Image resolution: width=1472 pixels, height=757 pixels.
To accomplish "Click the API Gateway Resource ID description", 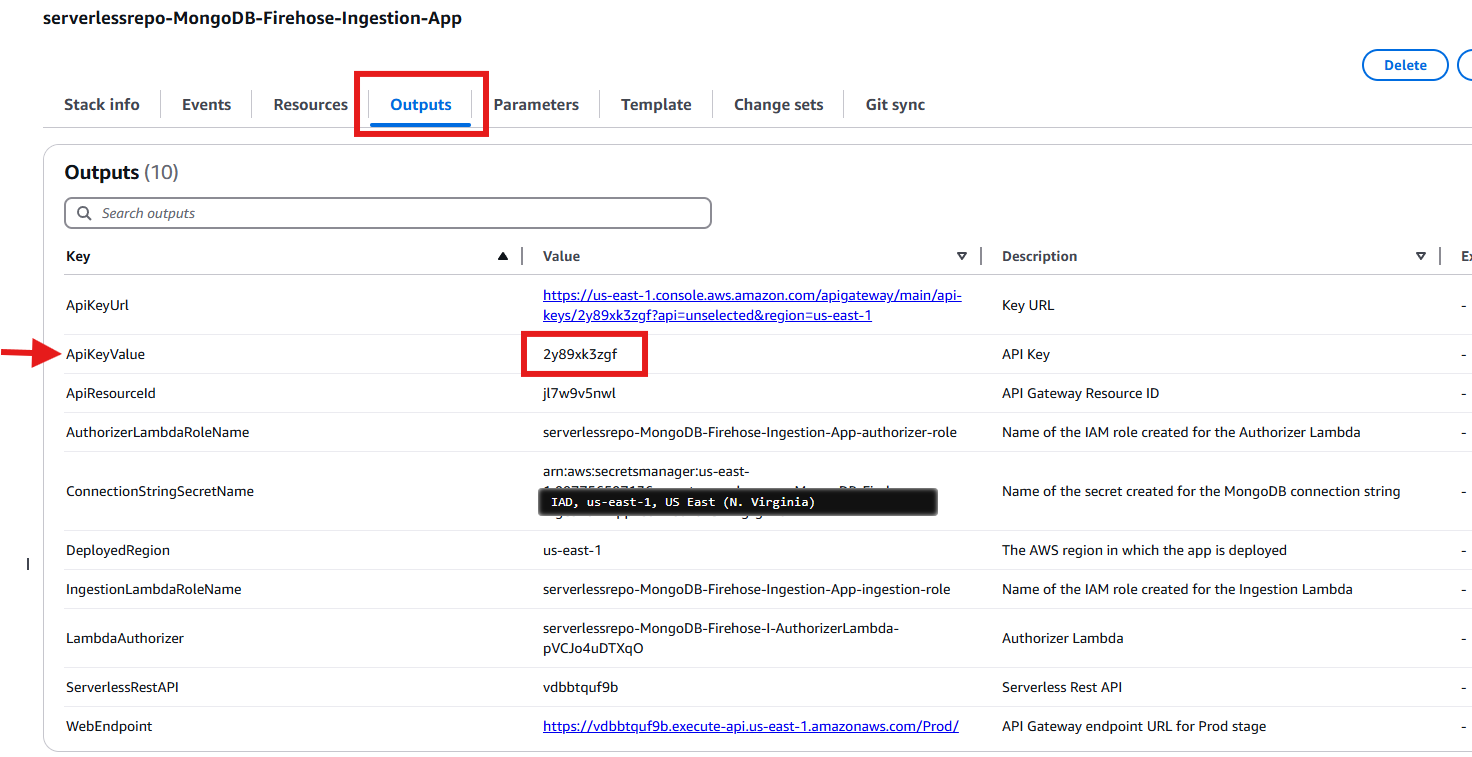I will (x=1081, y=393).
